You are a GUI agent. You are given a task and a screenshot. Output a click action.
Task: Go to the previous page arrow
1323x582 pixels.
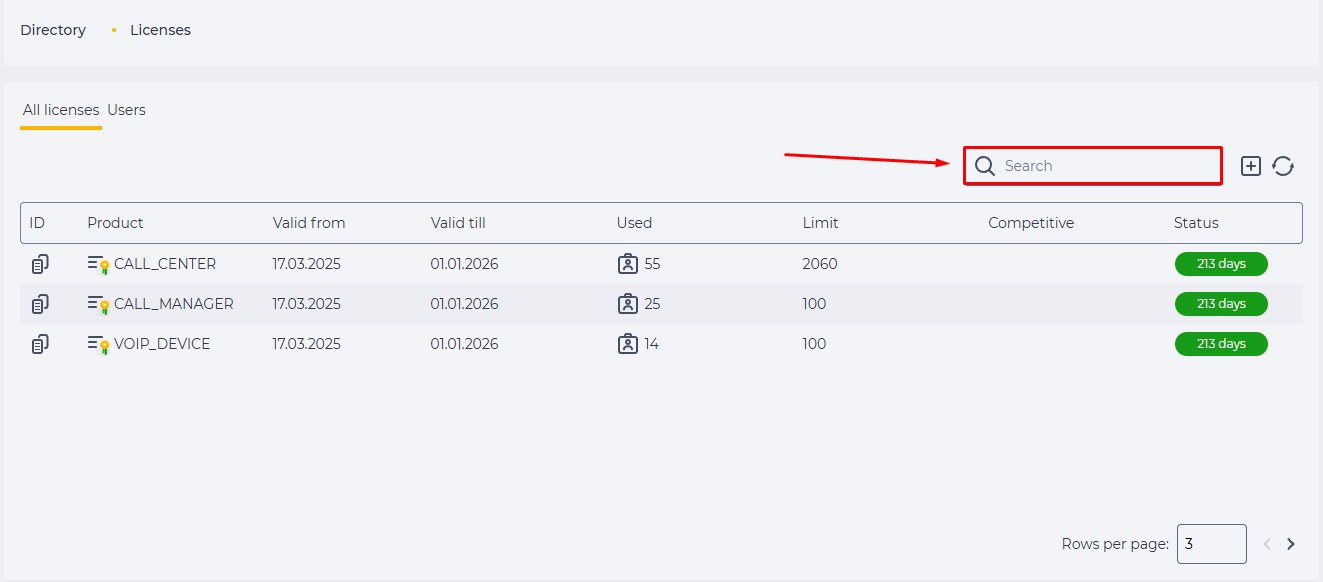pos(1267,544)
